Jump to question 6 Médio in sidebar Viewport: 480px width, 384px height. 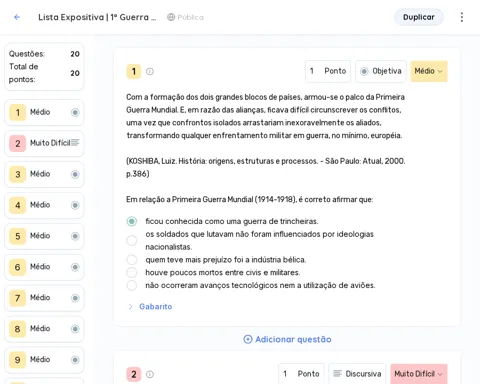(44, 267)
